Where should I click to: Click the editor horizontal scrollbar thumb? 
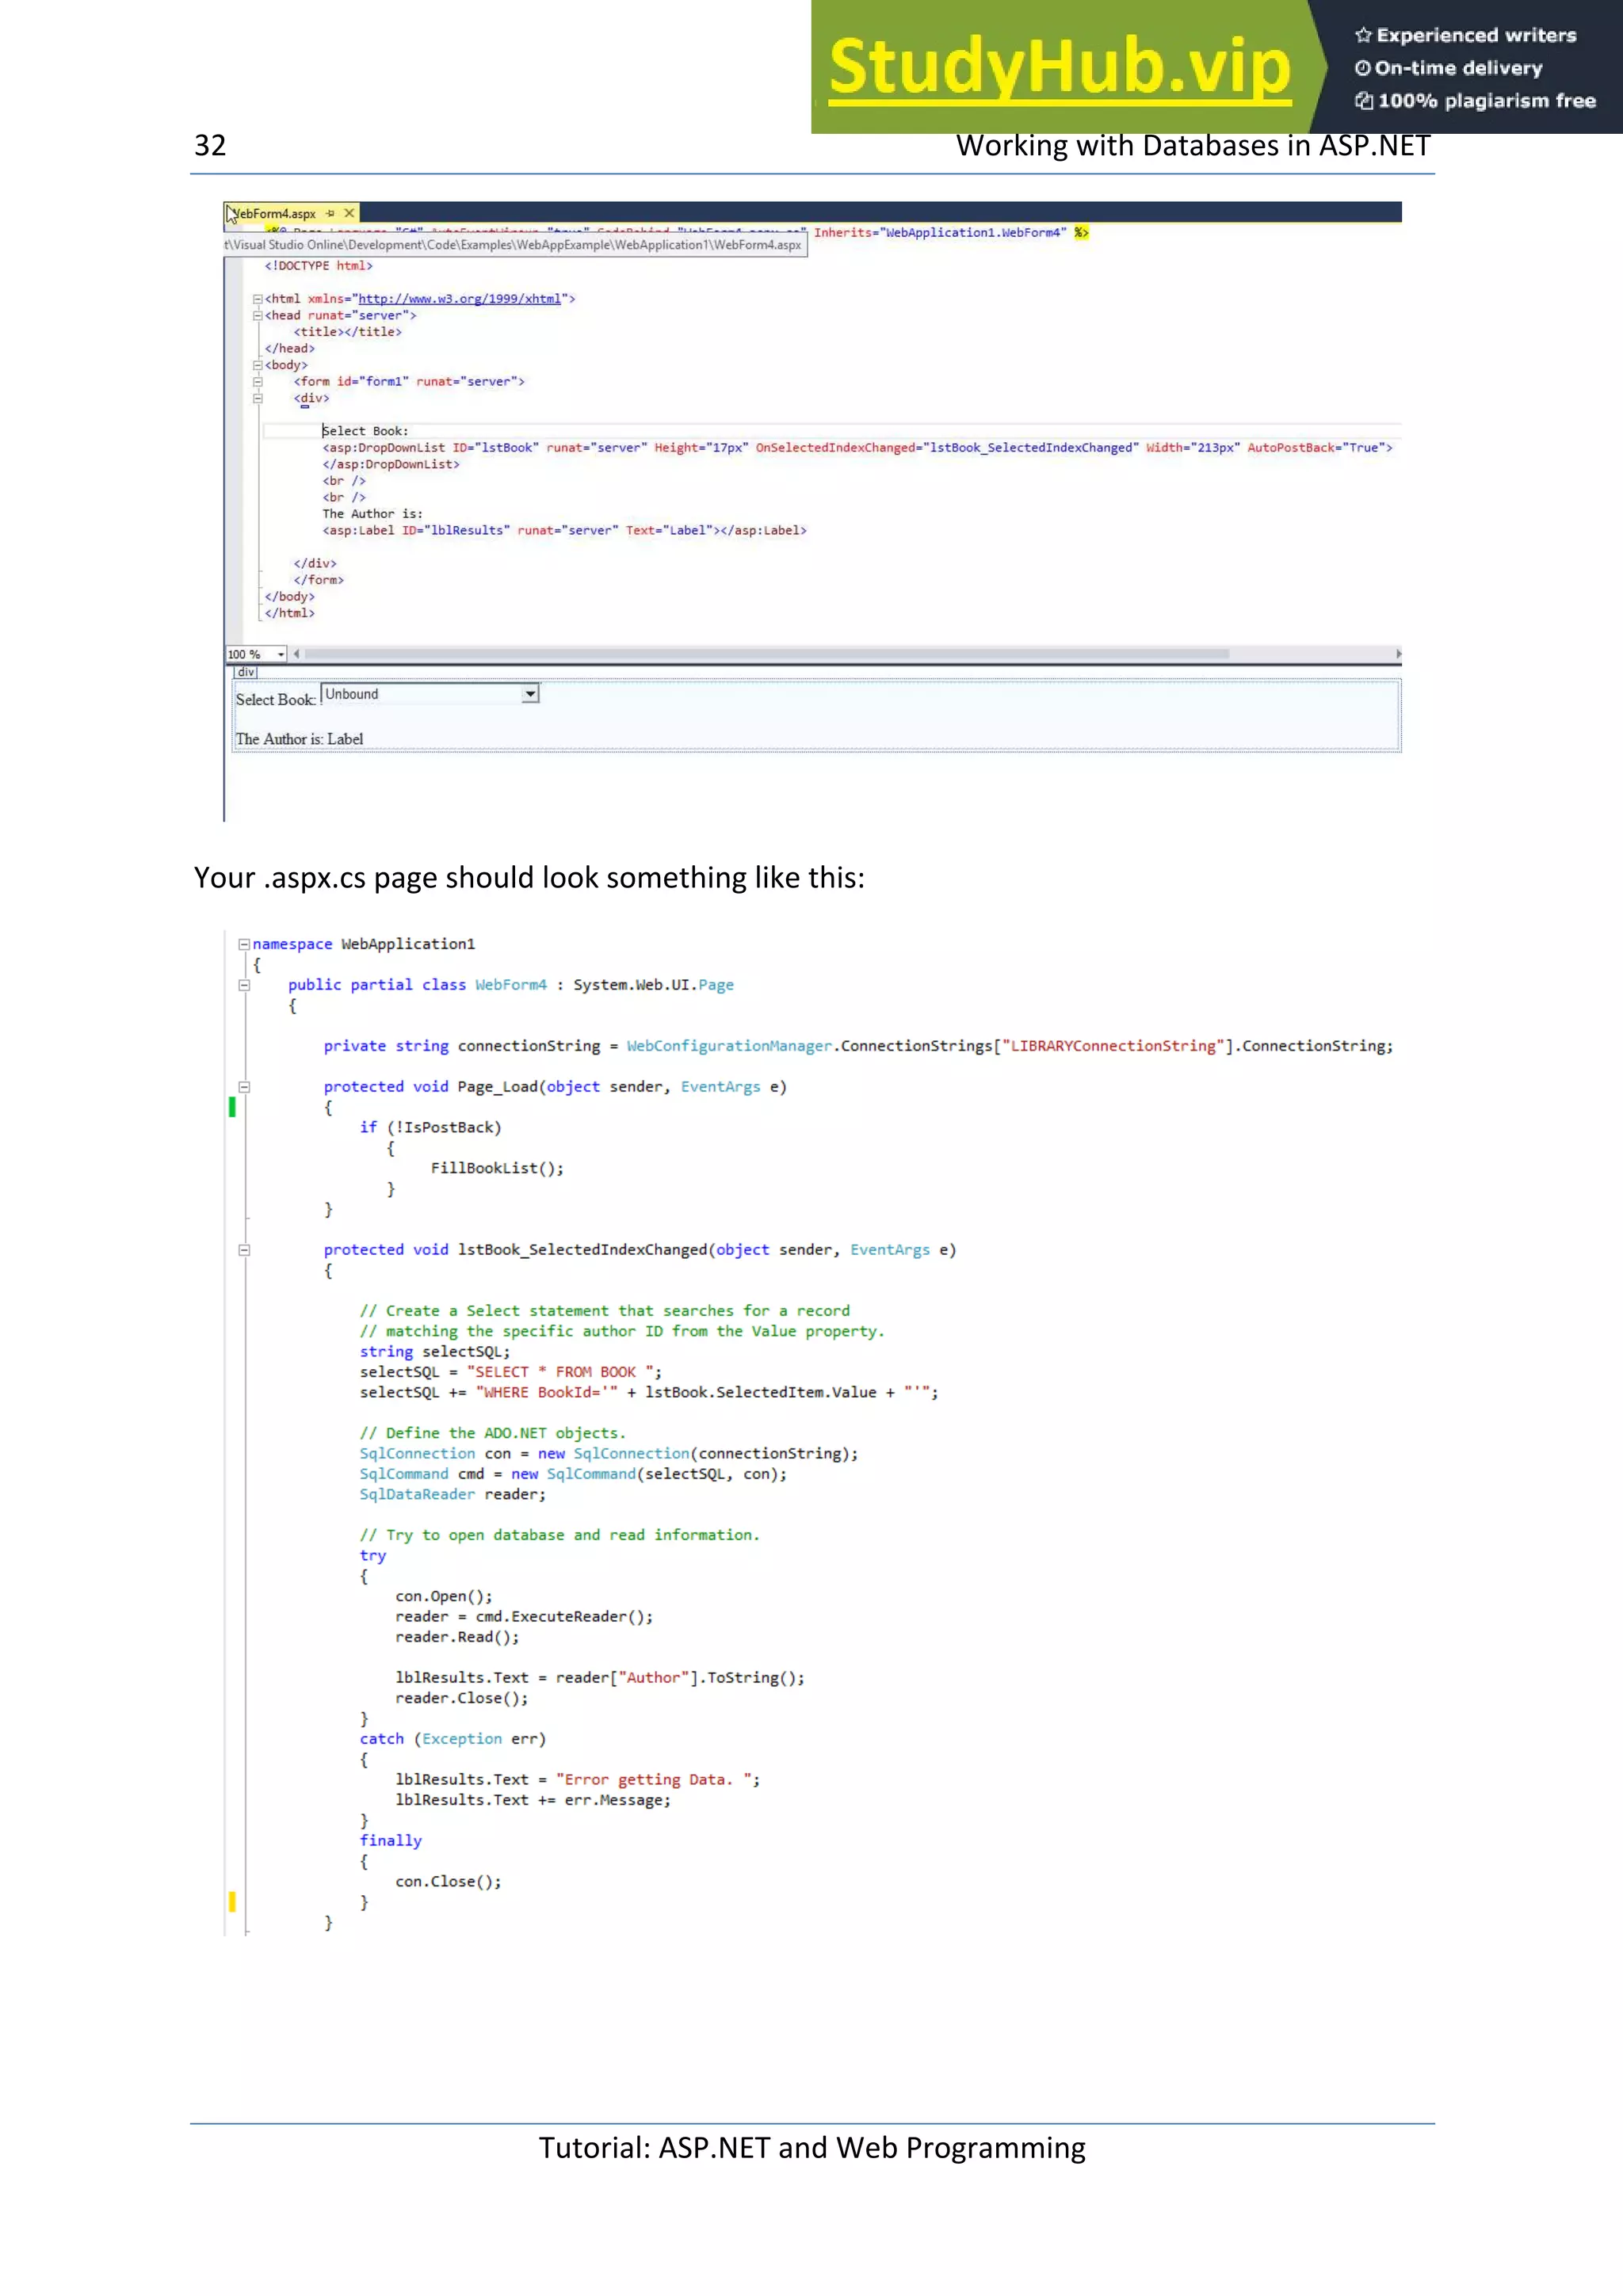tap(767, 654)
